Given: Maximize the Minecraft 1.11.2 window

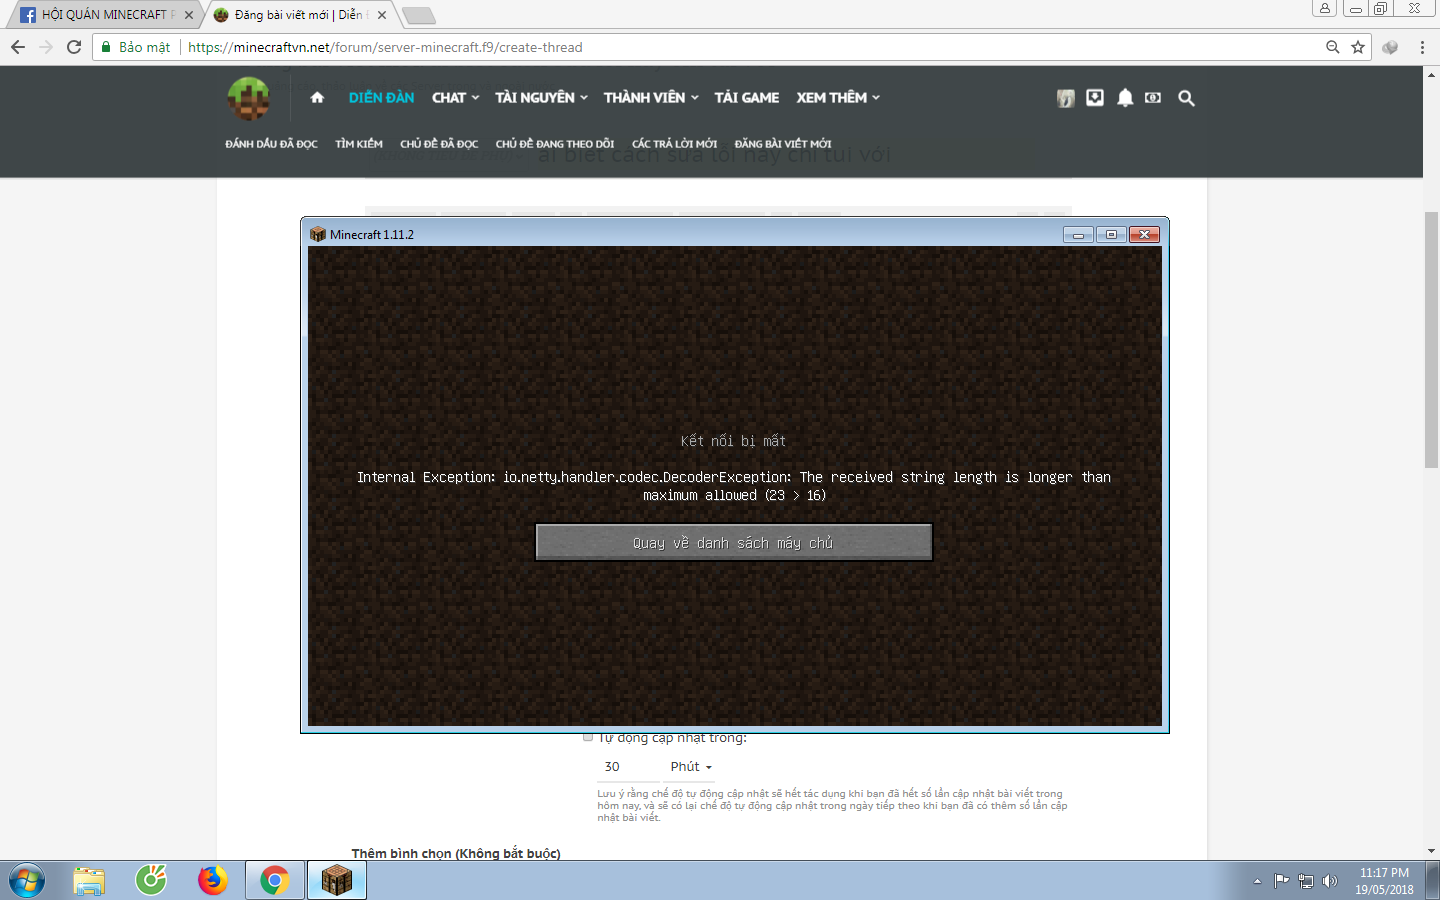Looking at the screenshot, I should coord(1111,234).
